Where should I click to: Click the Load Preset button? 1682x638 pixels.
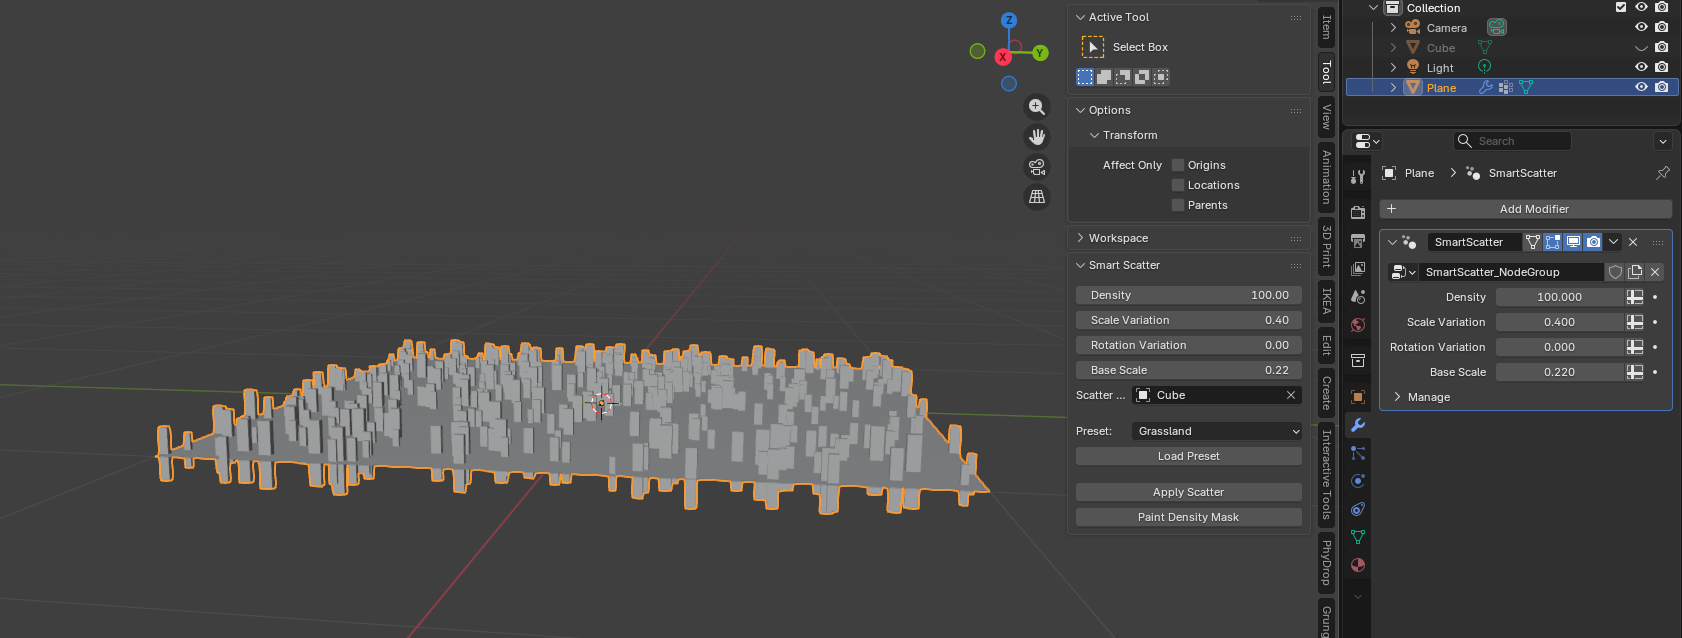pos(1189,456)
